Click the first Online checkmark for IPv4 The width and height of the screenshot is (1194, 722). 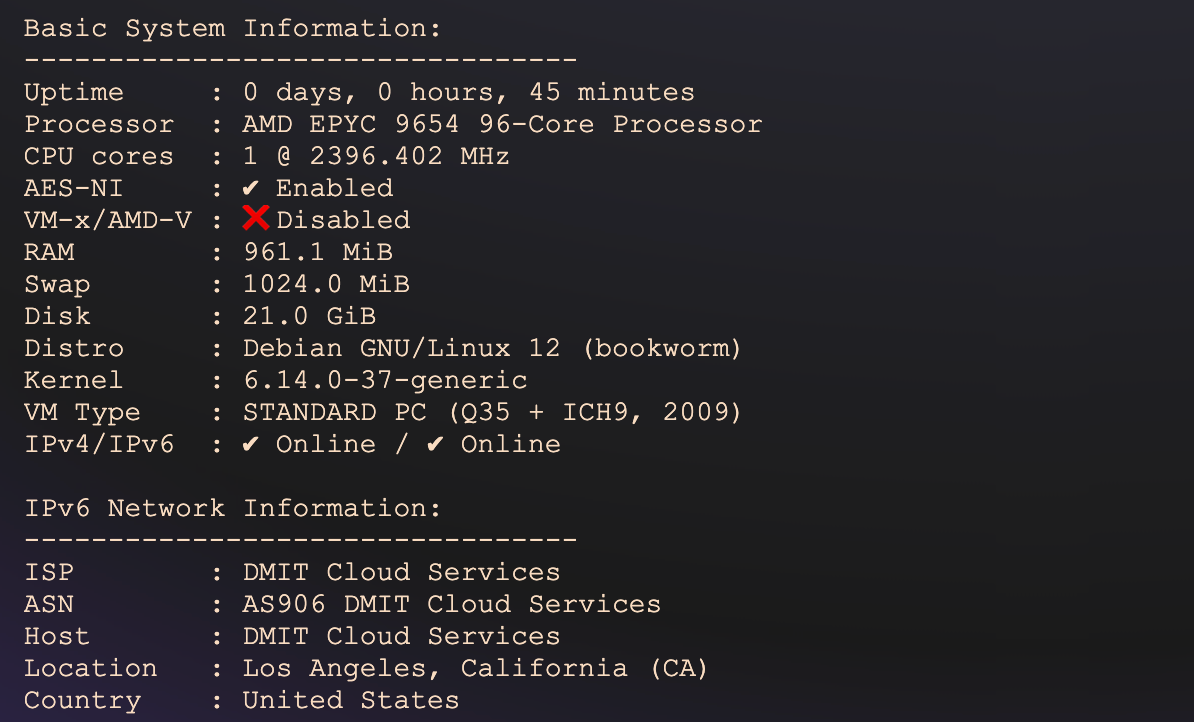pos(251,444)
